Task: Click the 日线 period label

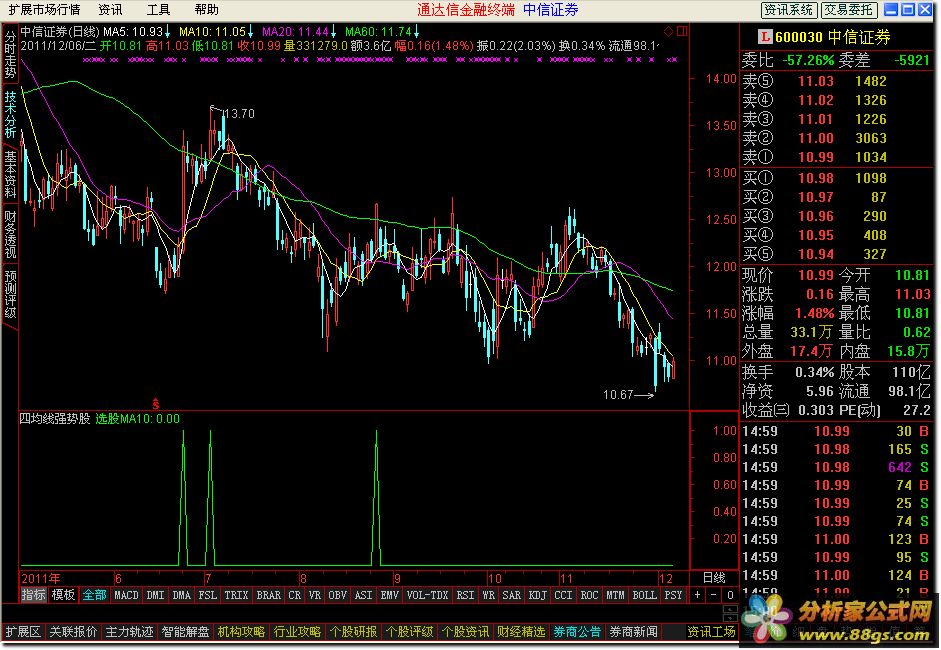Action: 714,578
